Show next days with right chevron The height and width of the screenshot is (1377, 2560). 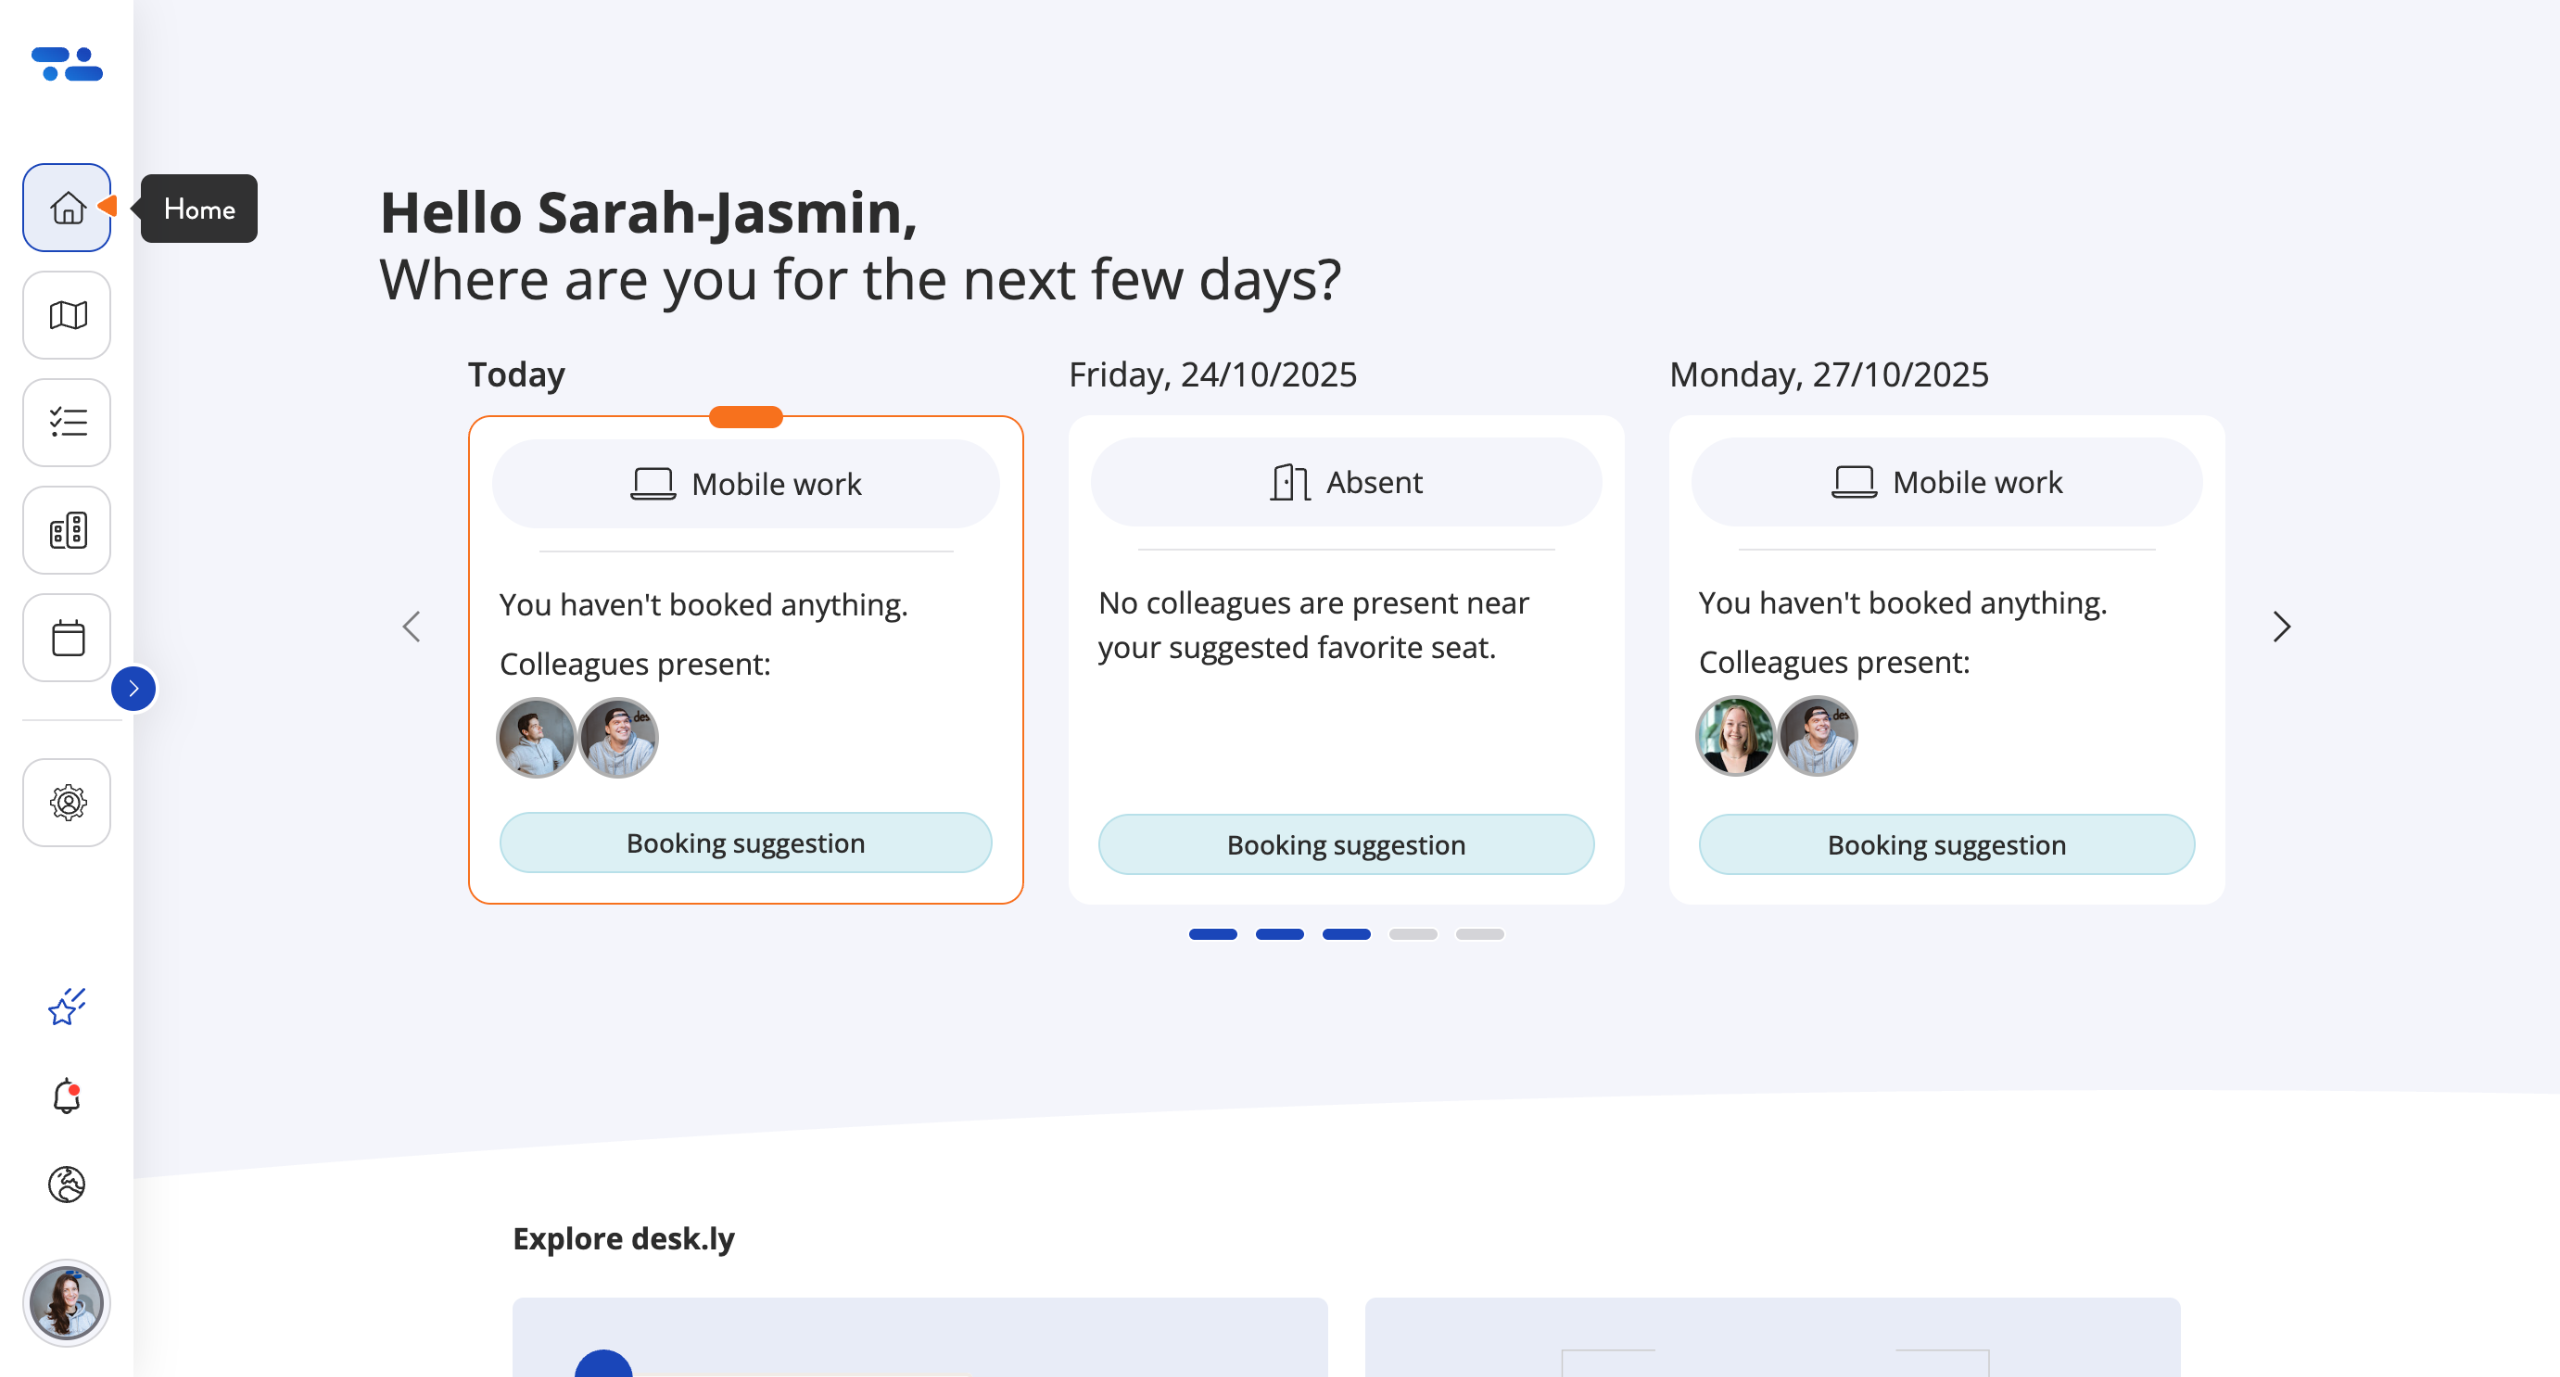(x=2281, y=627)
